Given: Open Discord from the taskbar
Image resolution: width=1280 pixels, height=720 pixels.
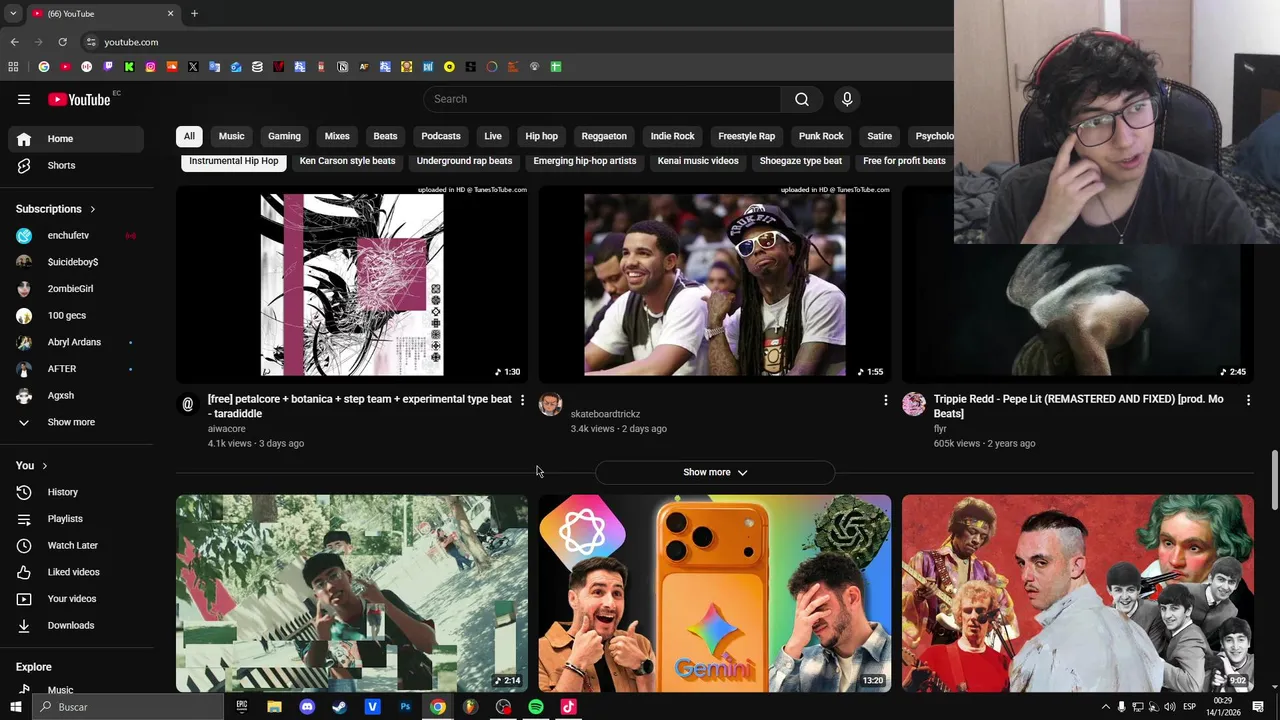Looking at the screenshot, I should click(x=307, y=707).
